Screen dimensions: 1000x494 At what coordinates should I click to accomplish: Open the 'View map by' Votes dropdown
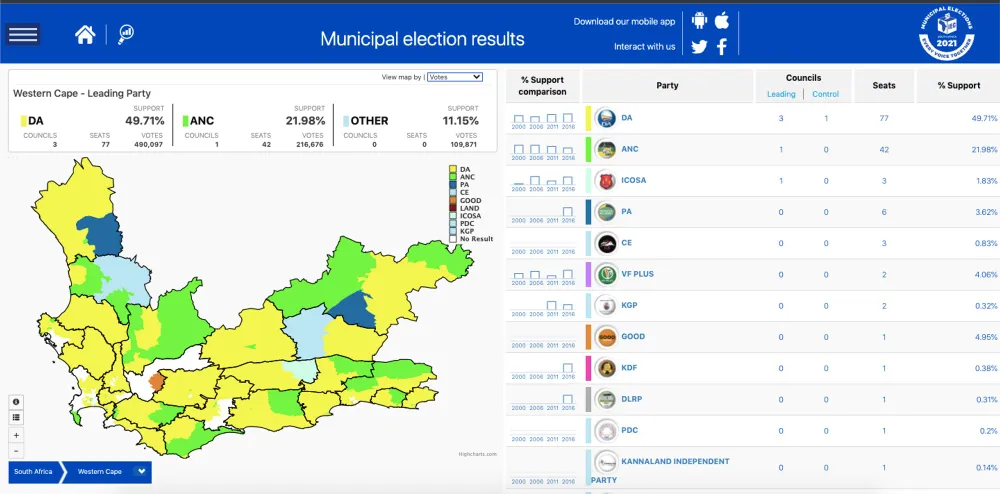(455, 76)
